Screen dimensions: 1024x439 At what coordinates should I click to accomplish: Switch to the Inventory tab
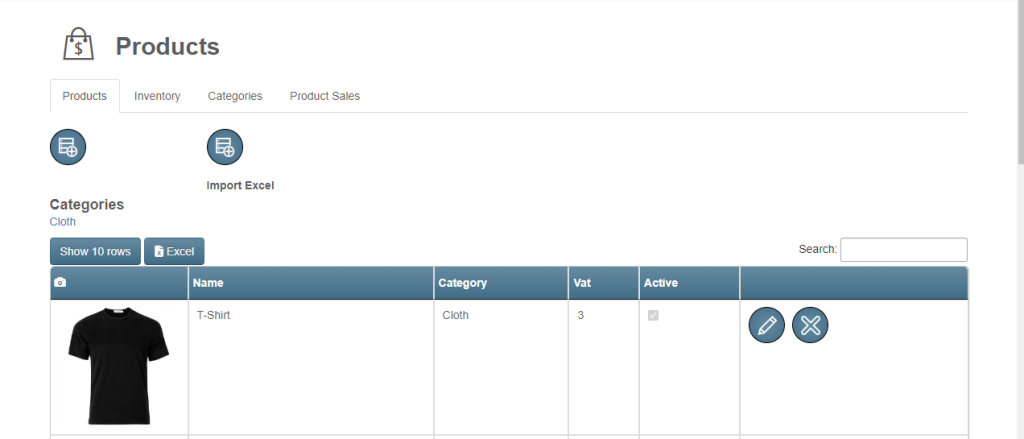tap(157, 96)
